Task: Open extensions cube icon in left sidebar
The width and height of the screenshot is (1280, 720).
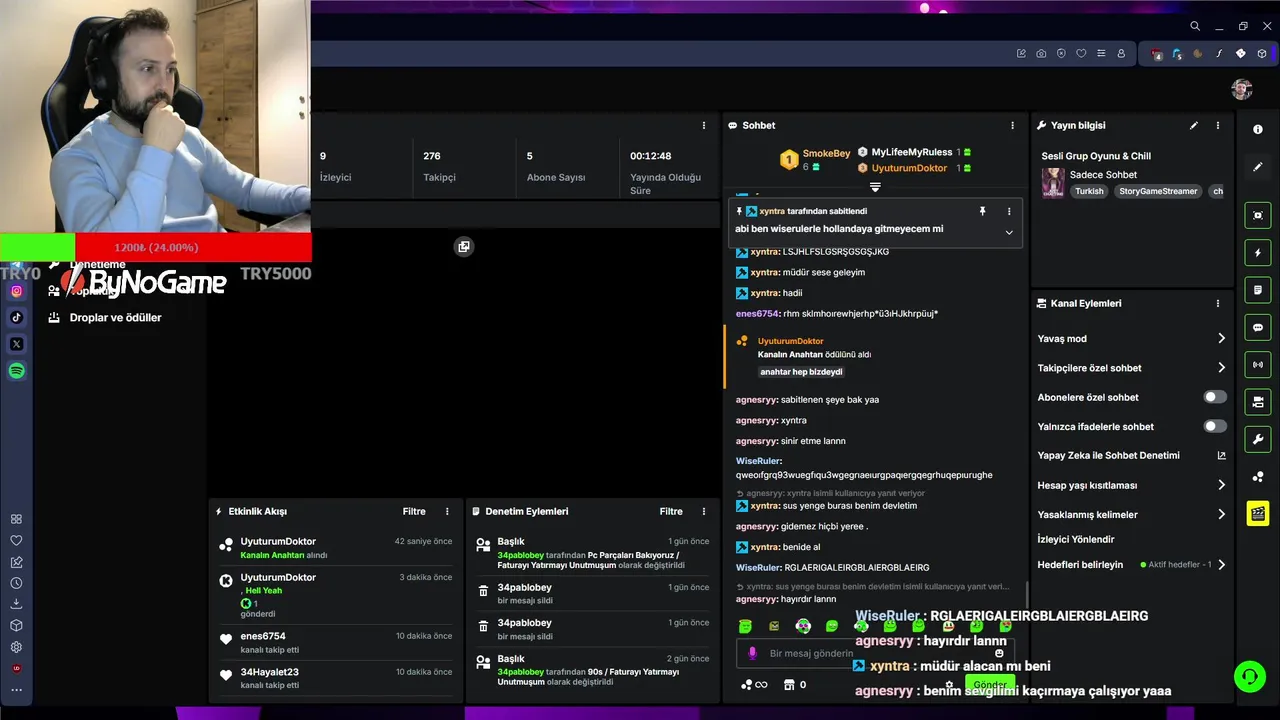Action: pyautogui.click(x=16, y=626)
